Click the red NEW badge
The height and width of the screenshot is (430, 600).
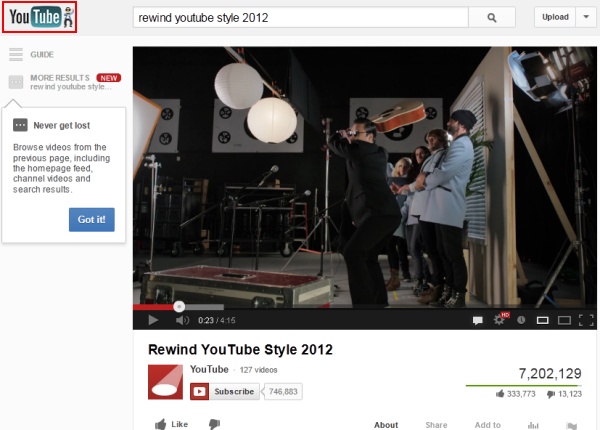coord(109,78)
